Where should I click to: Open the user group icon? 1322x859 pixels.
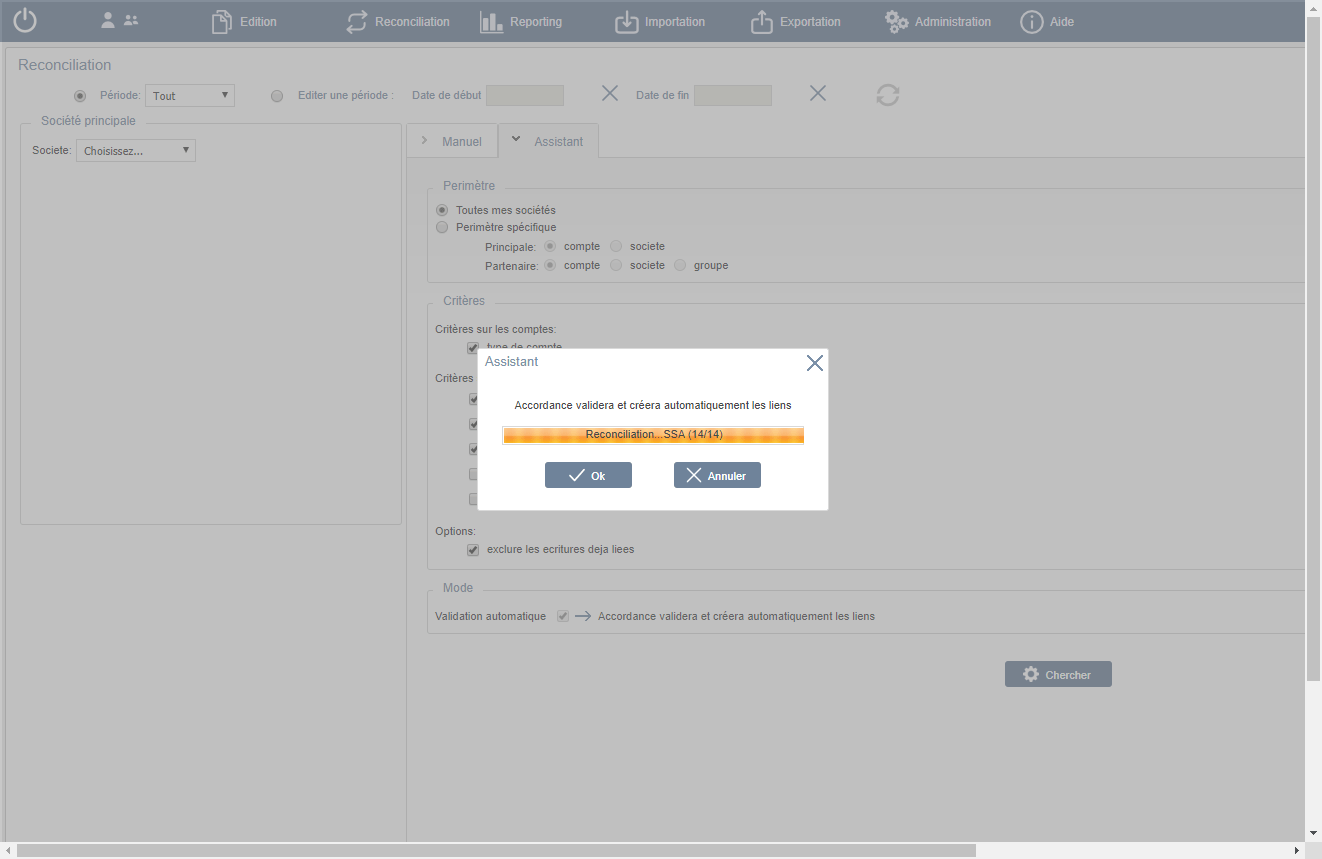click(131, 21)
